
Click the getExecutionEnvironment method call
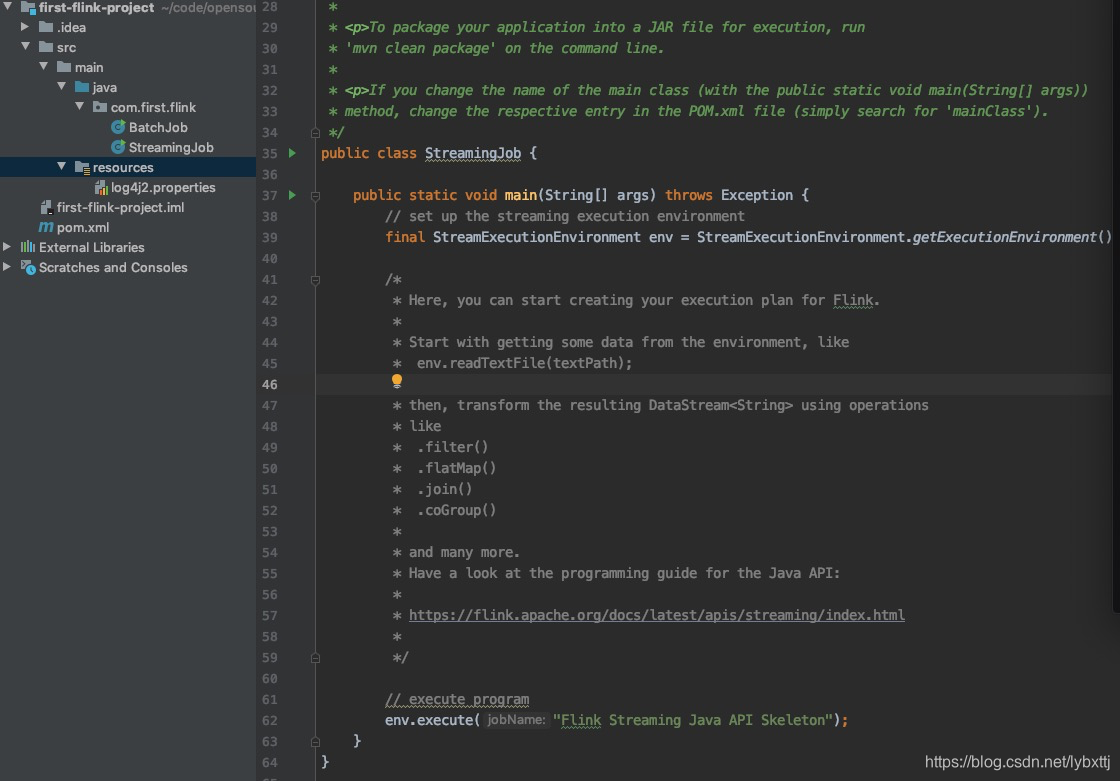[1004, 237]
